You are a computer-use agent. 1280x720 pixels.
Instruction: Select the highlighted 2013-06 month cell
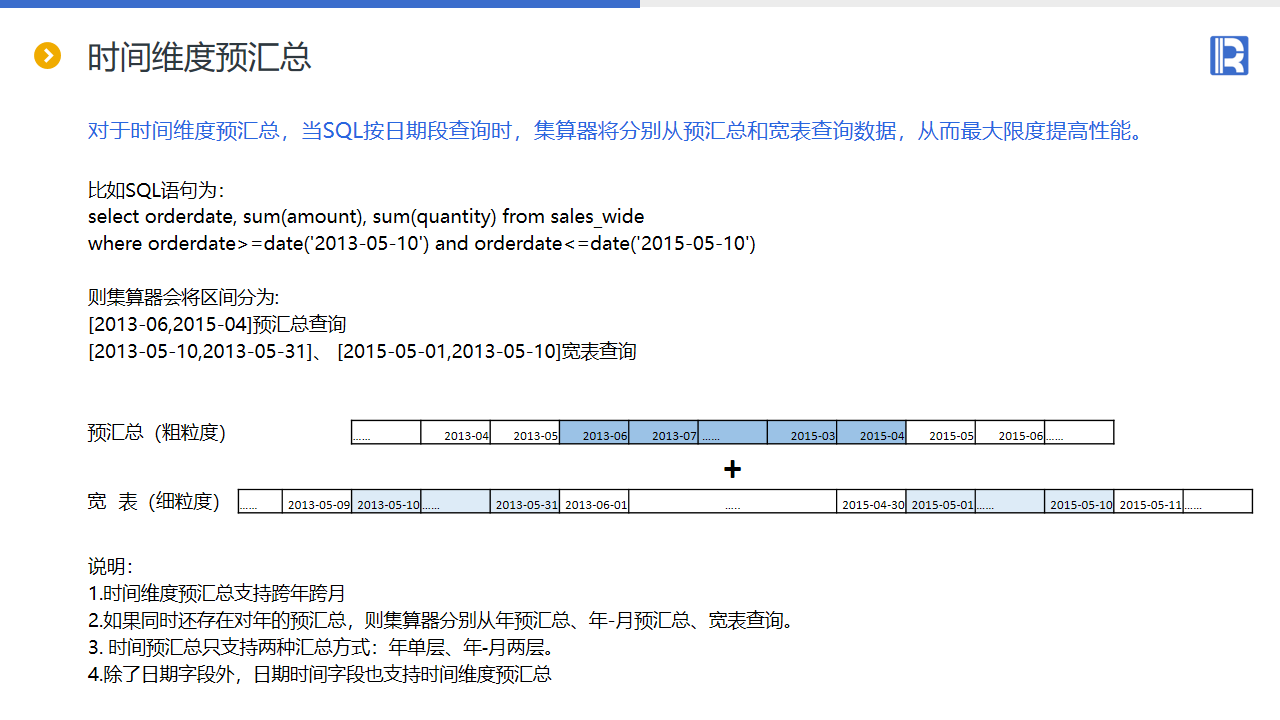(x=594, y=432)
